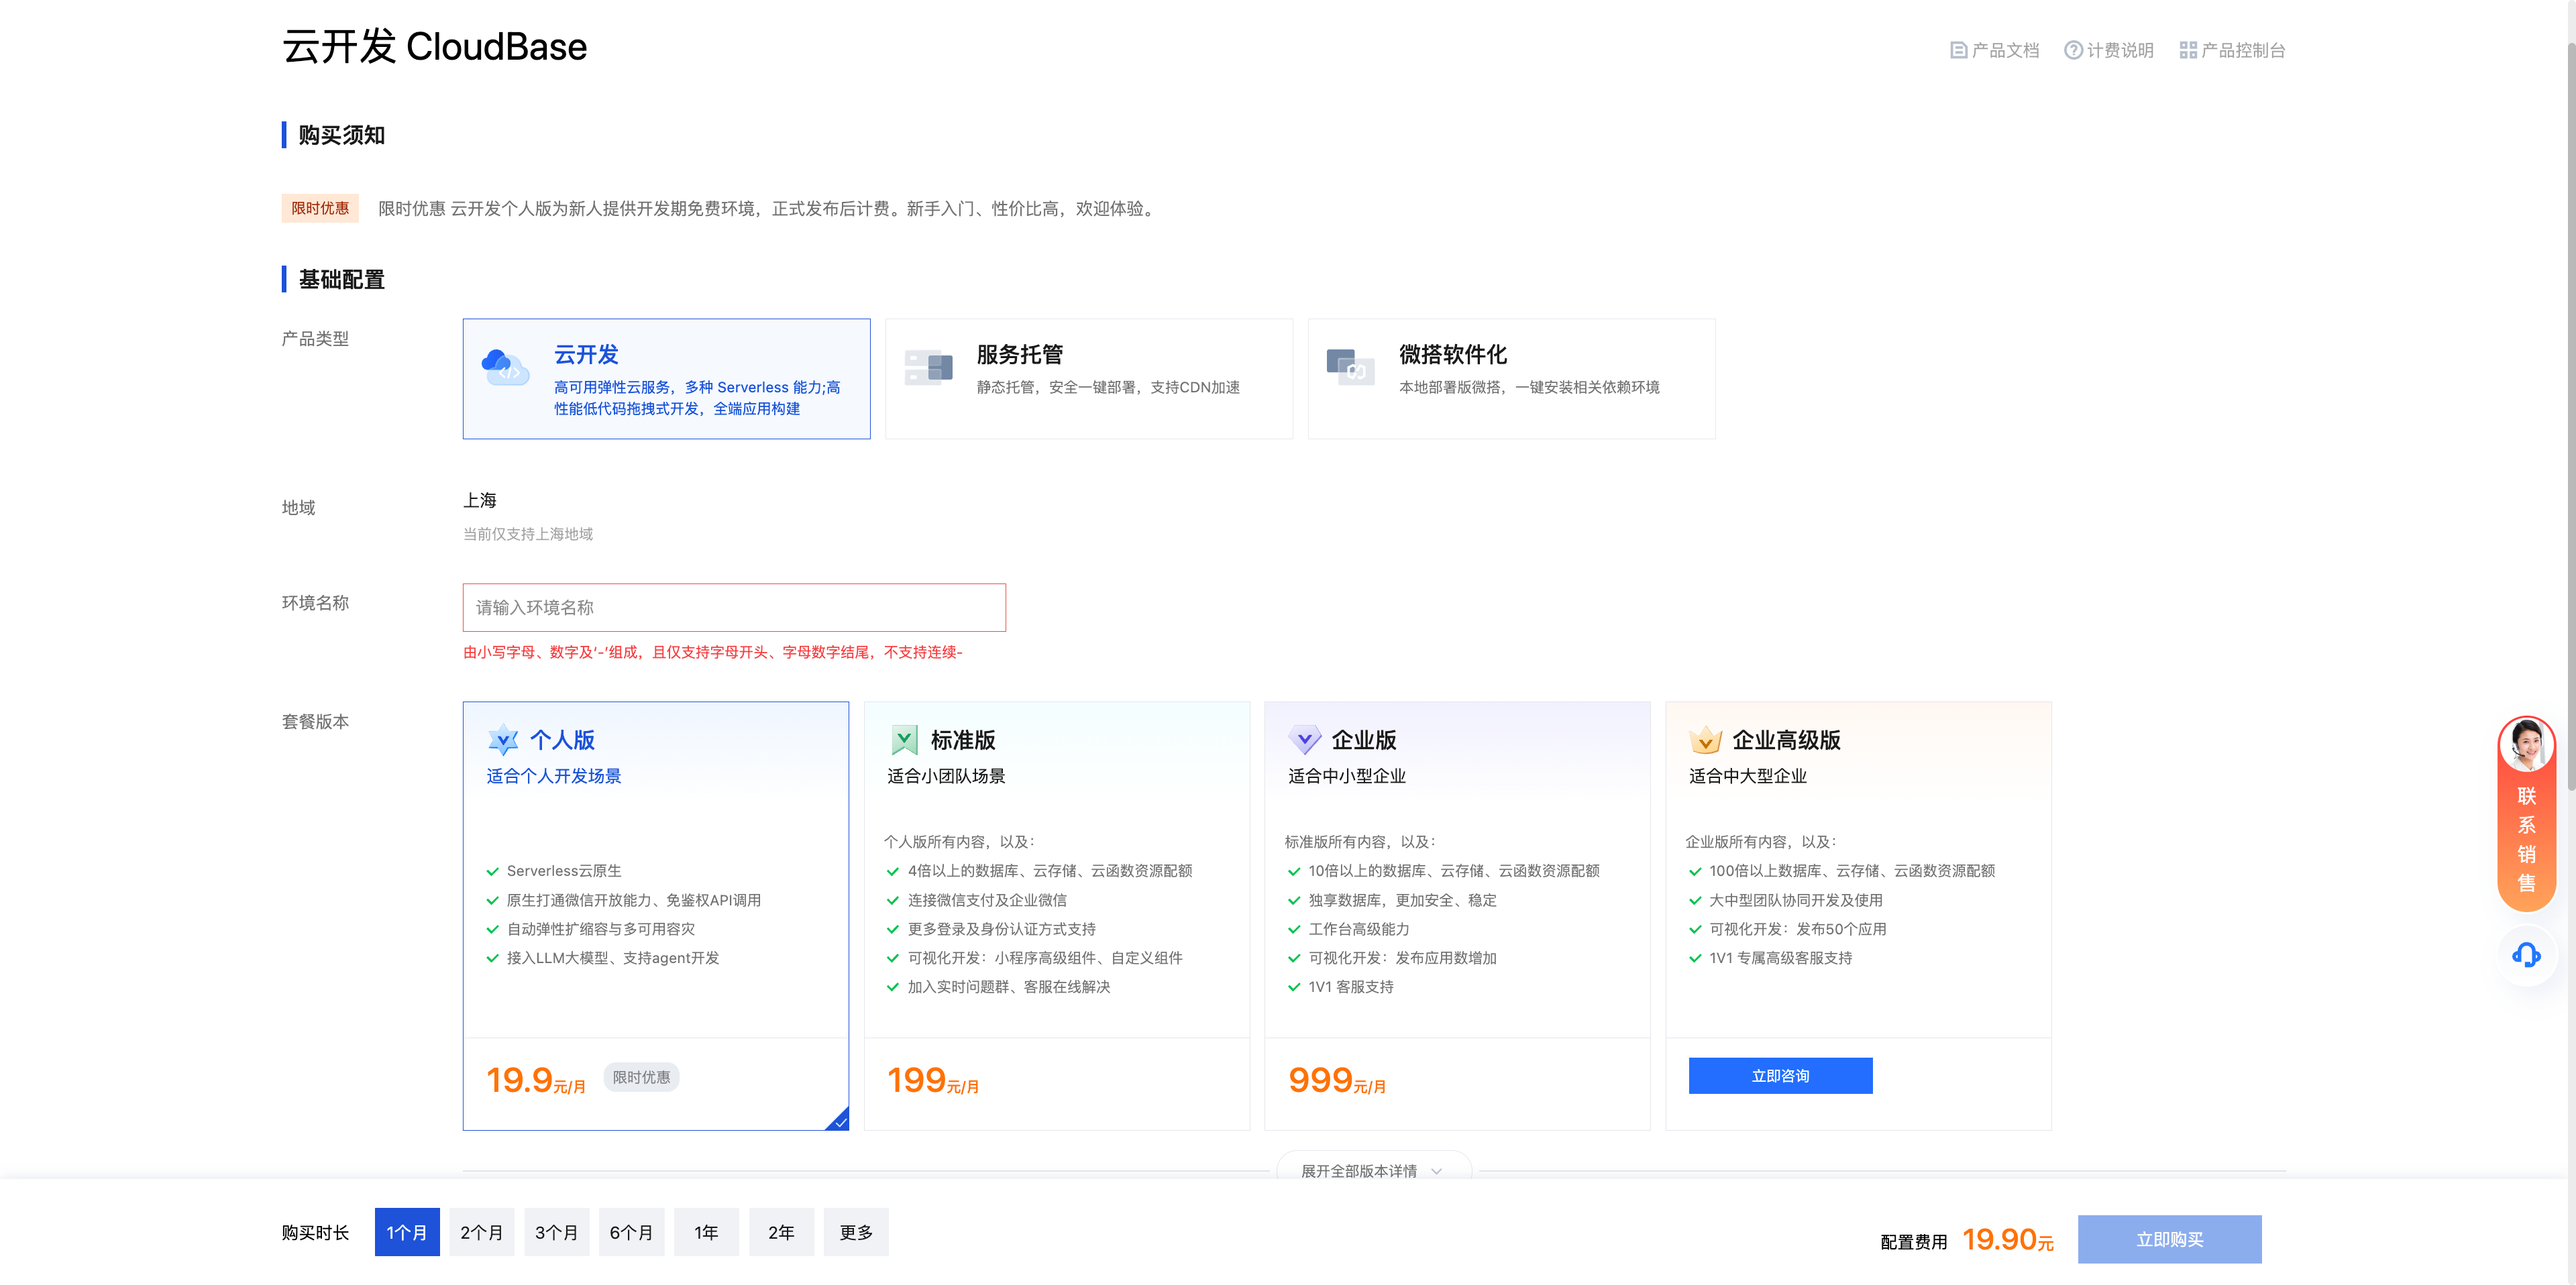The width and height of the screenshot is (2576, 1285).
Task: Select 2个月 purchase duration
Action: point(482,1232)
